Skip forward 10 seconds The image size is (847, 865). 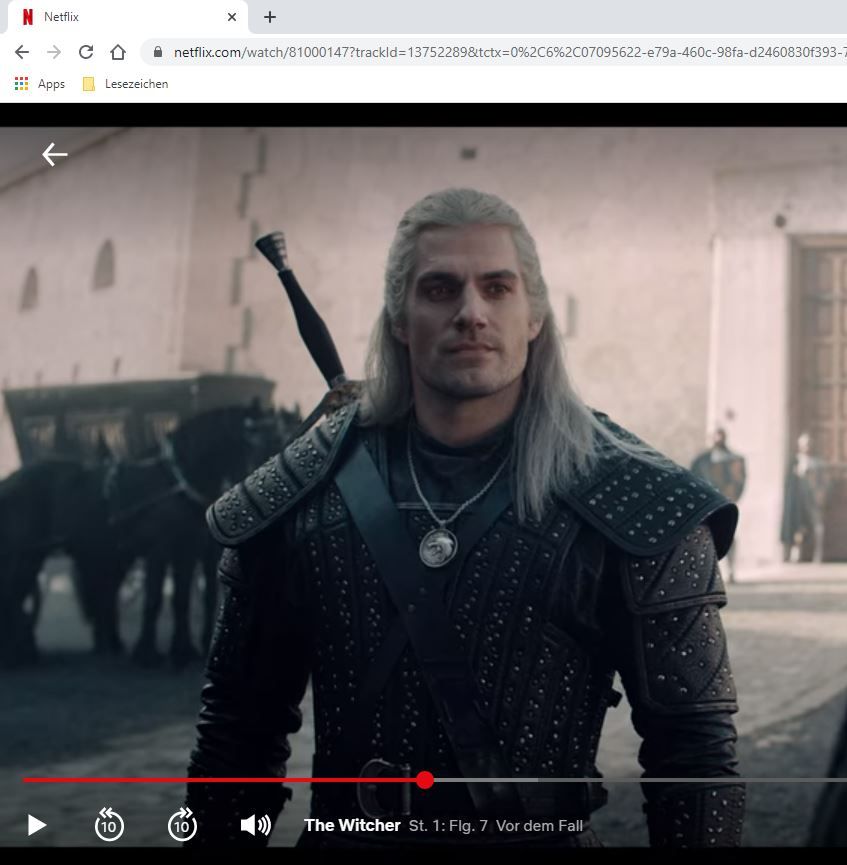(x=182, y=825)
